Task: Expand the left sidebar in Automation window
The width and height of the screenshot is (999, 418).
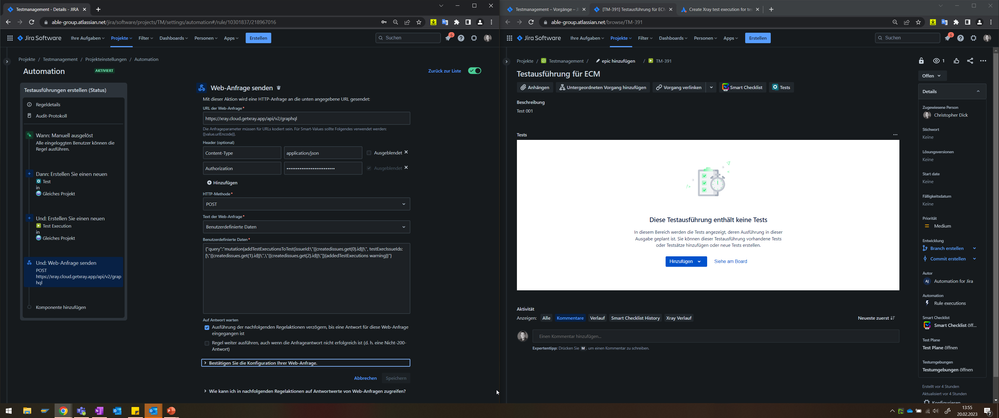Action: (x=6, y=61)
